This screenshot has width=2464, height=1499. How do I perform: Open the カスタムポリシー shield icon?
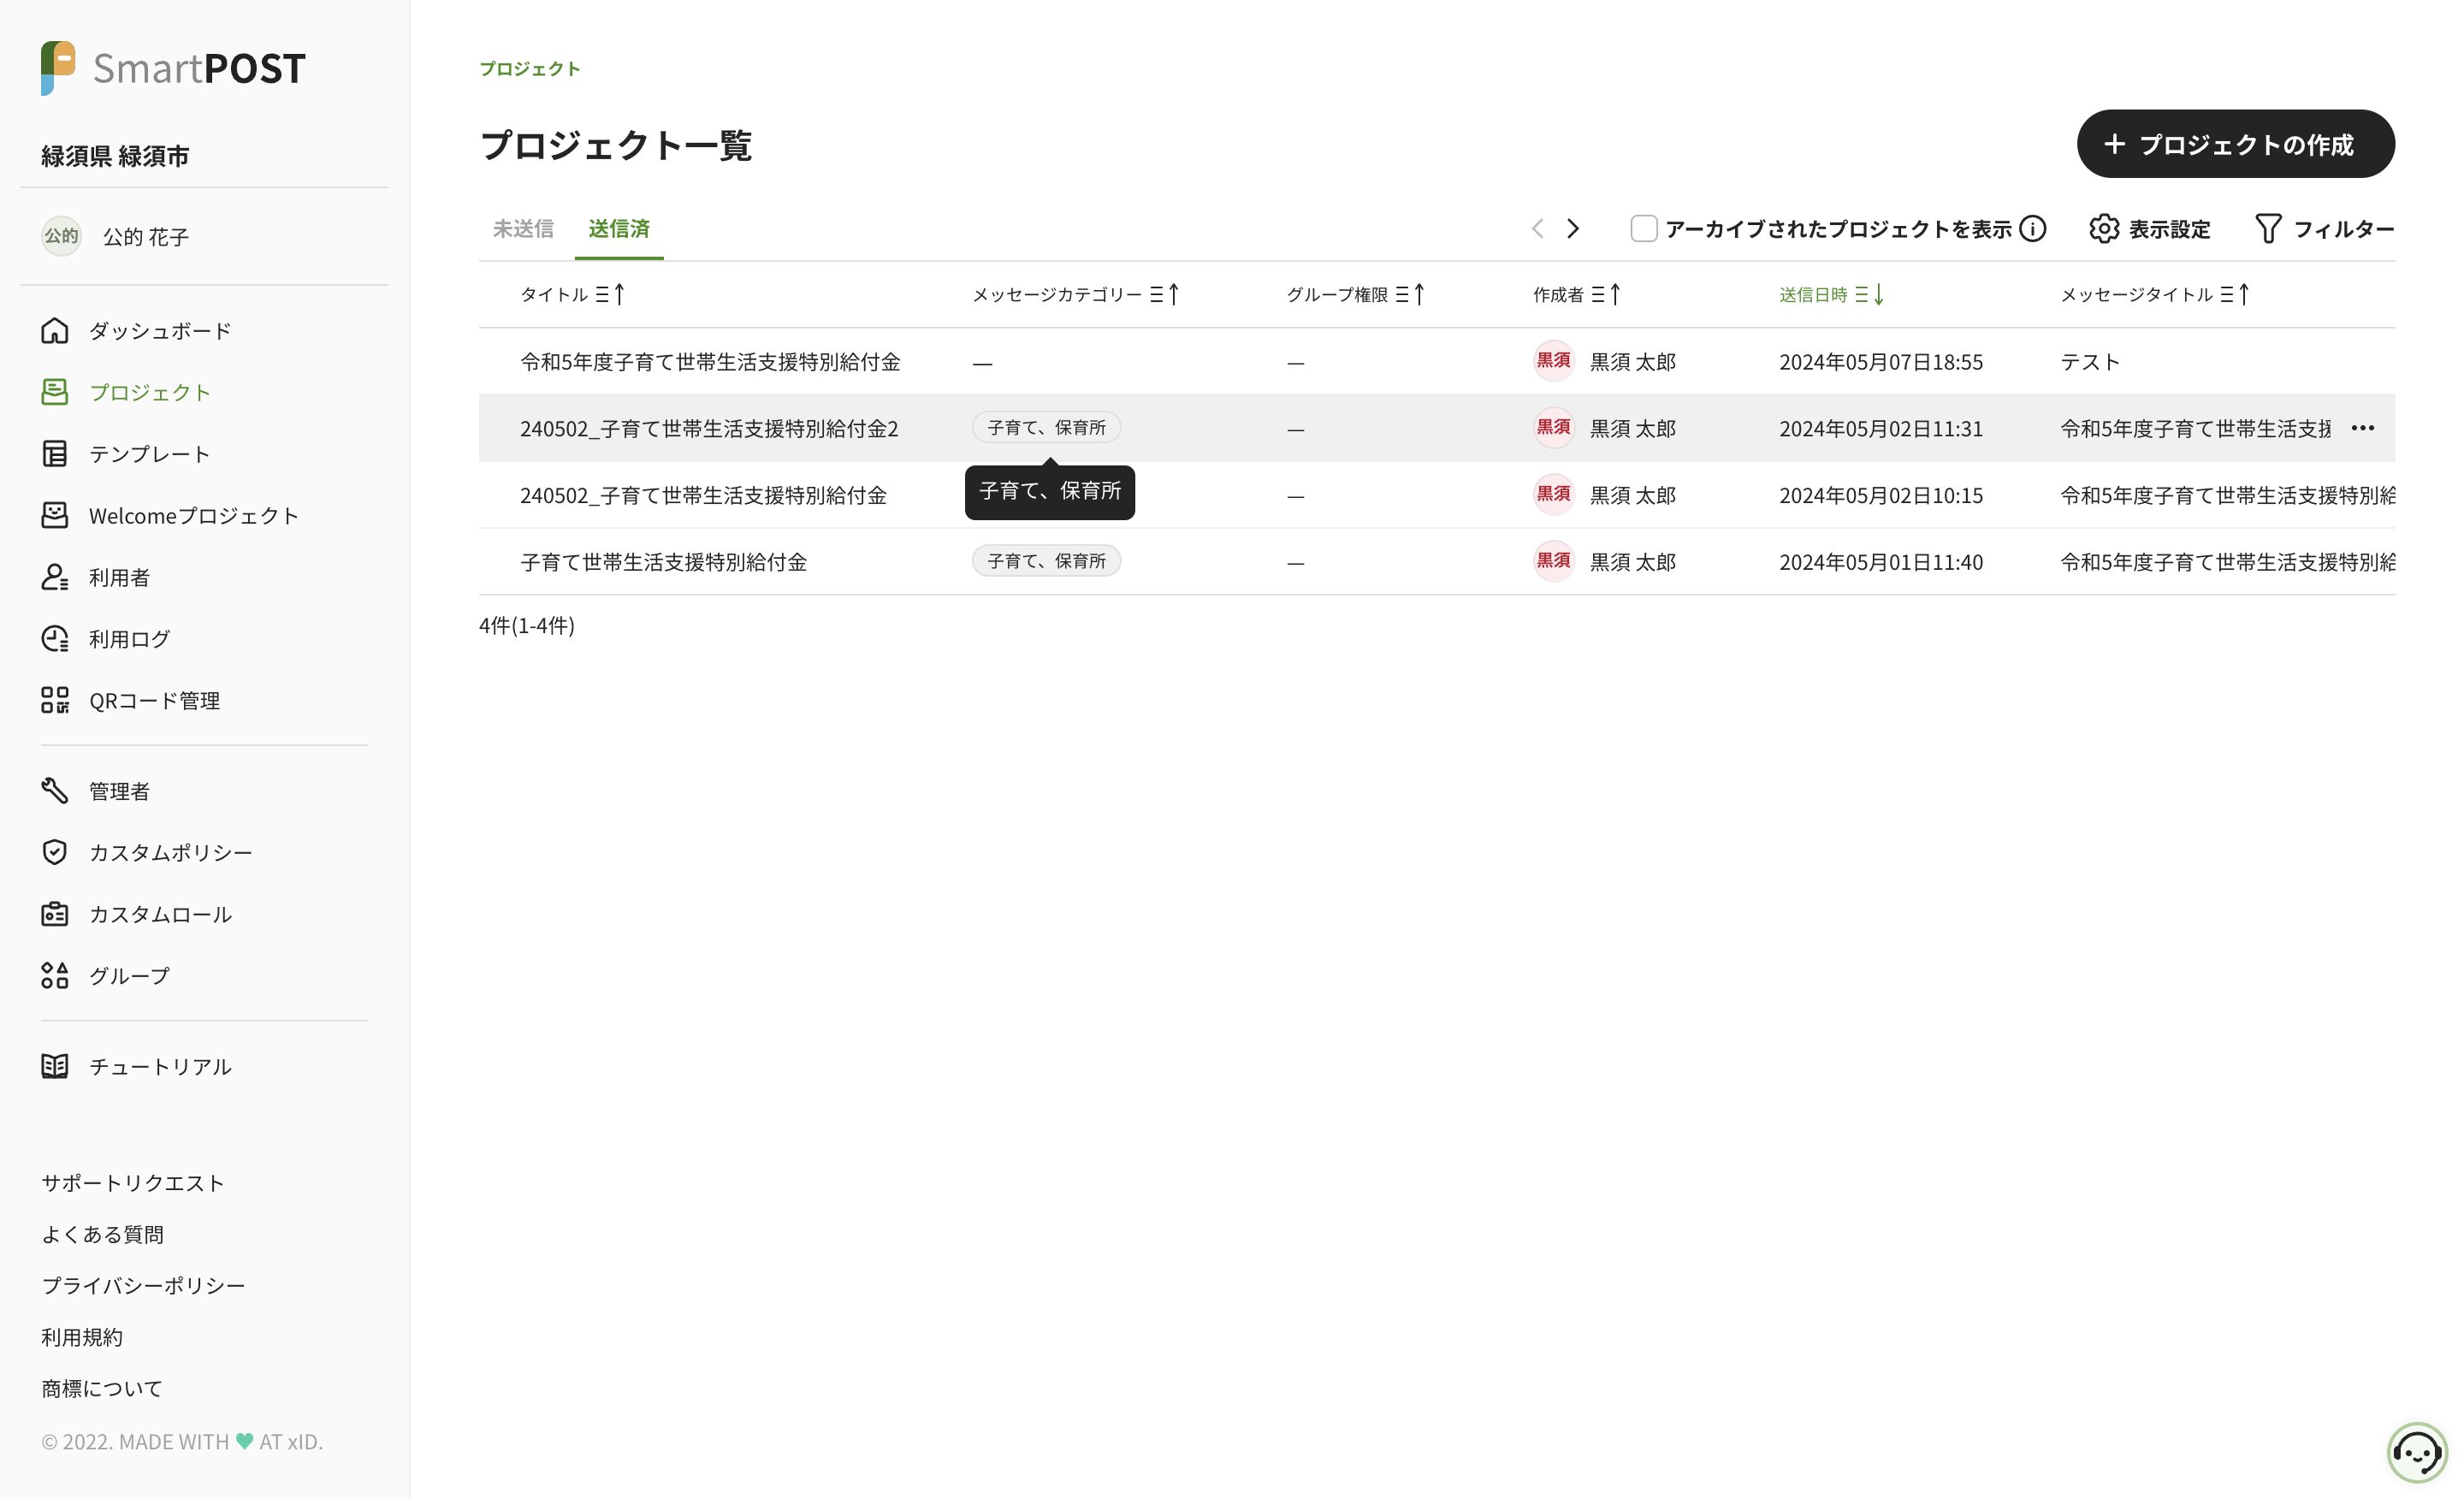(x=55, y=852)
